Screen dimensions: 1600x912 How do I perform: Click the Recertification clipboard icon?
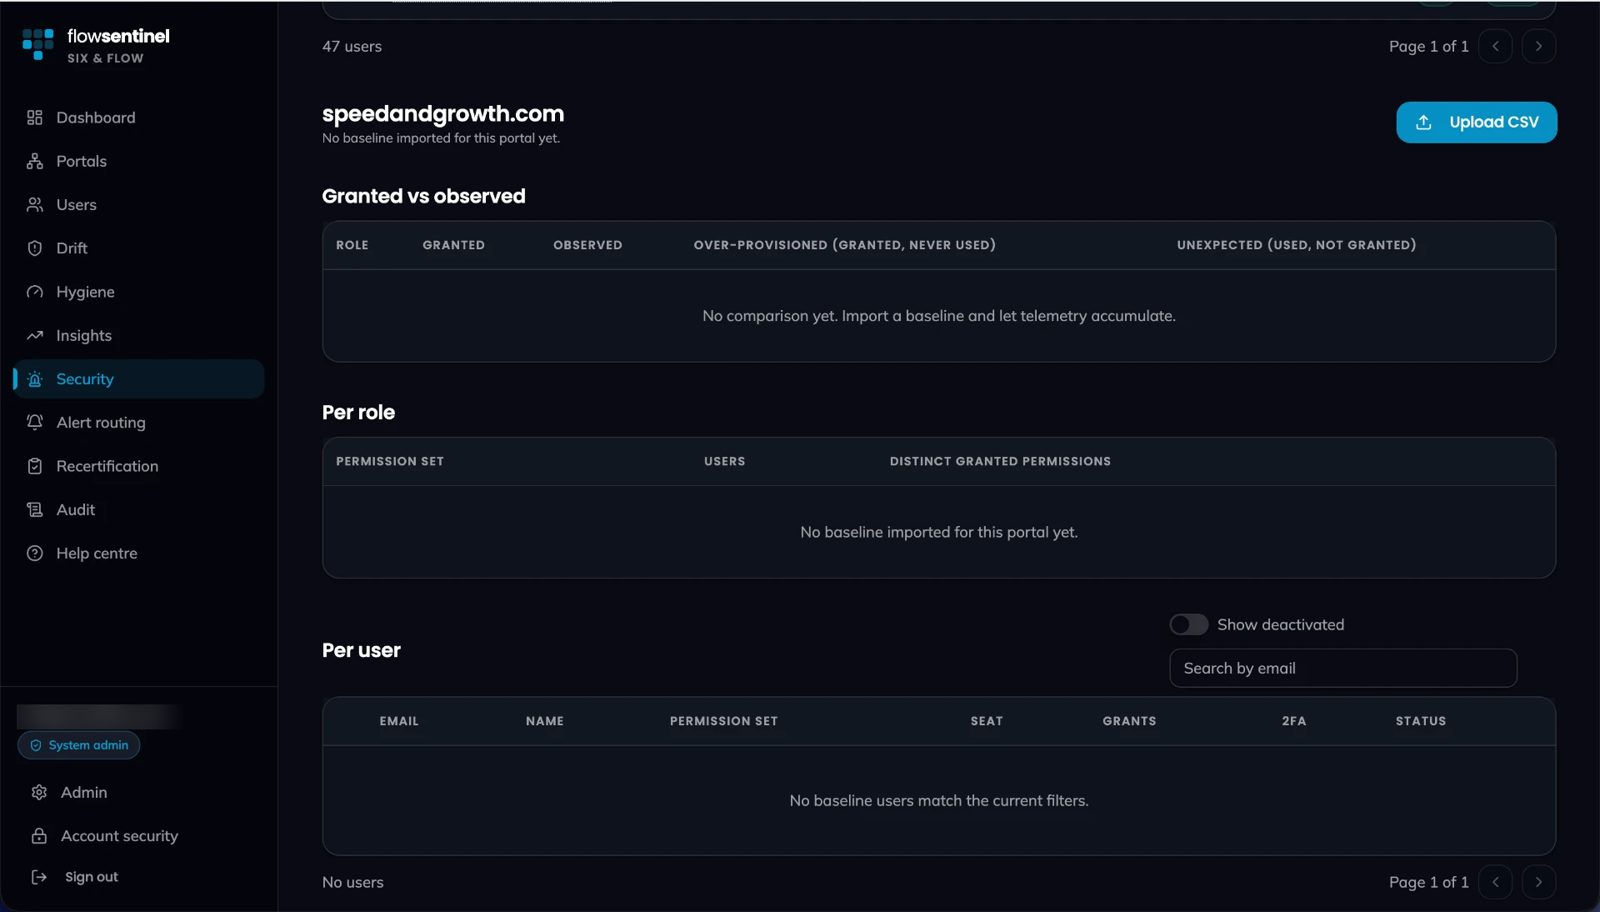35,466
